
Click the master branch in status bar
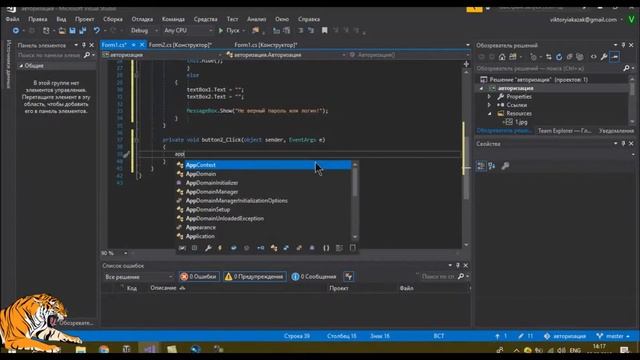click(613, 336)
